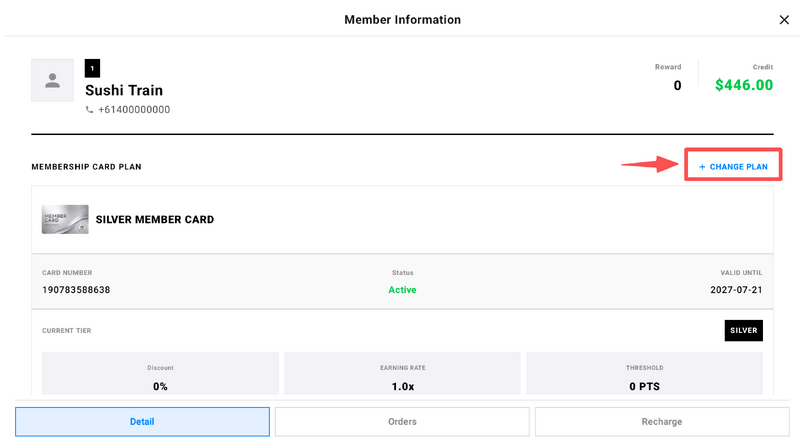
Task: Click the Member Information title
Action: point(403,20)
